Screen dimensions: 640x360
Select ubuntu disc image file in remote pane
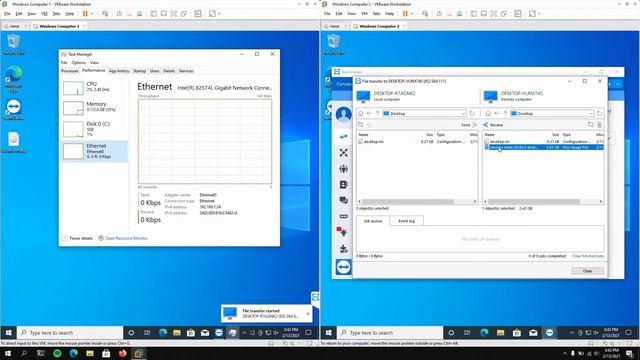[x=544, y=147]
